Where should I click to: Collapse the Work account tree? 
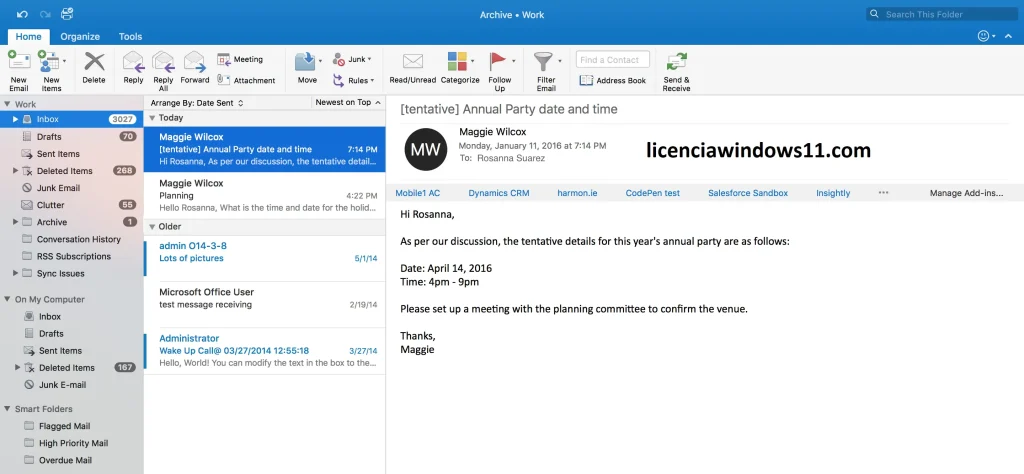tap(7, 104)
